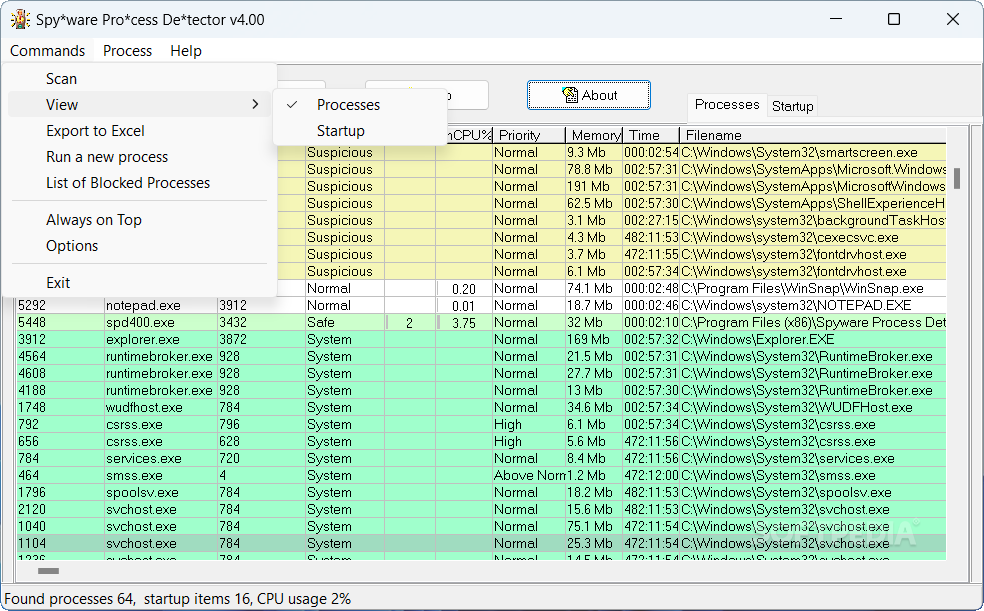Open the Commands menu
The height and width of the screenshot is (611, 984).
coord(48,51)
